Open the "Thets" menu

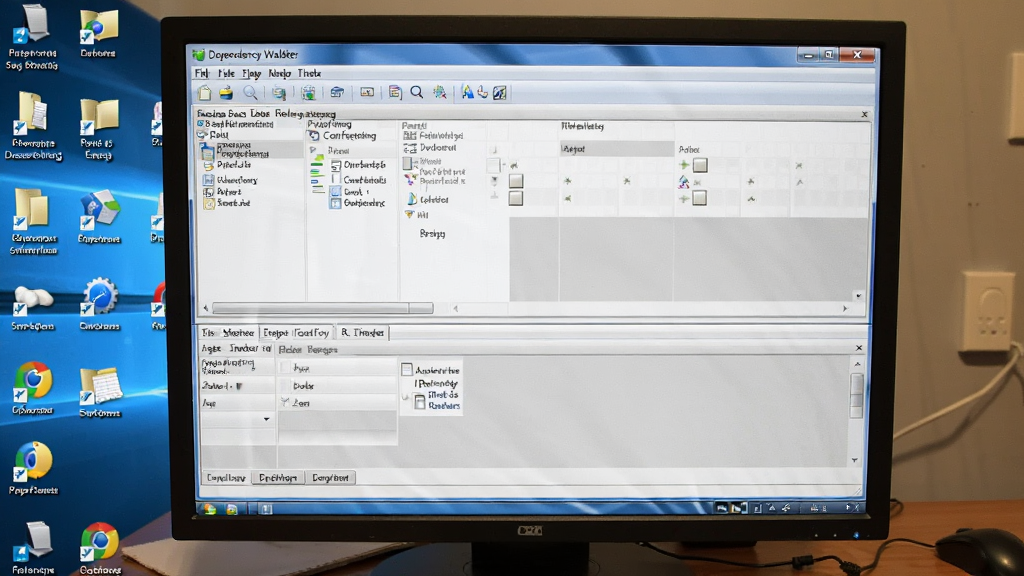point(309,74)
